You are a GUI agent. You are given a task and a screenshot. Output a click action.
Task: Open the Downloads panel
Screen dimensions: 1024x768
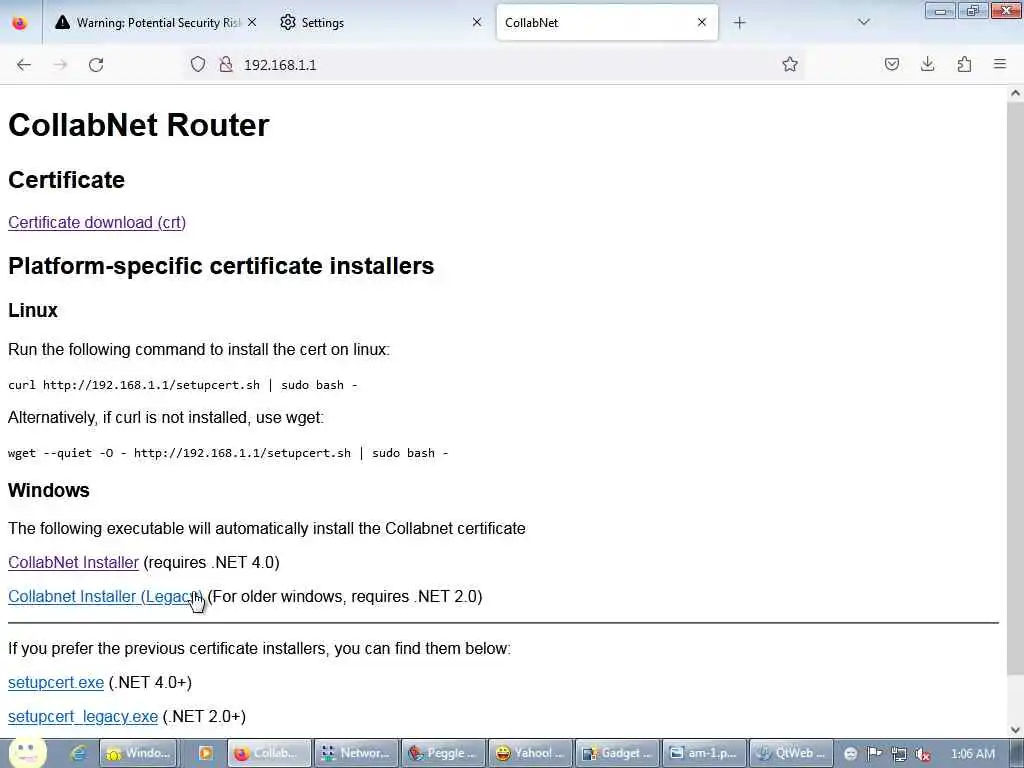coord(928,64)
